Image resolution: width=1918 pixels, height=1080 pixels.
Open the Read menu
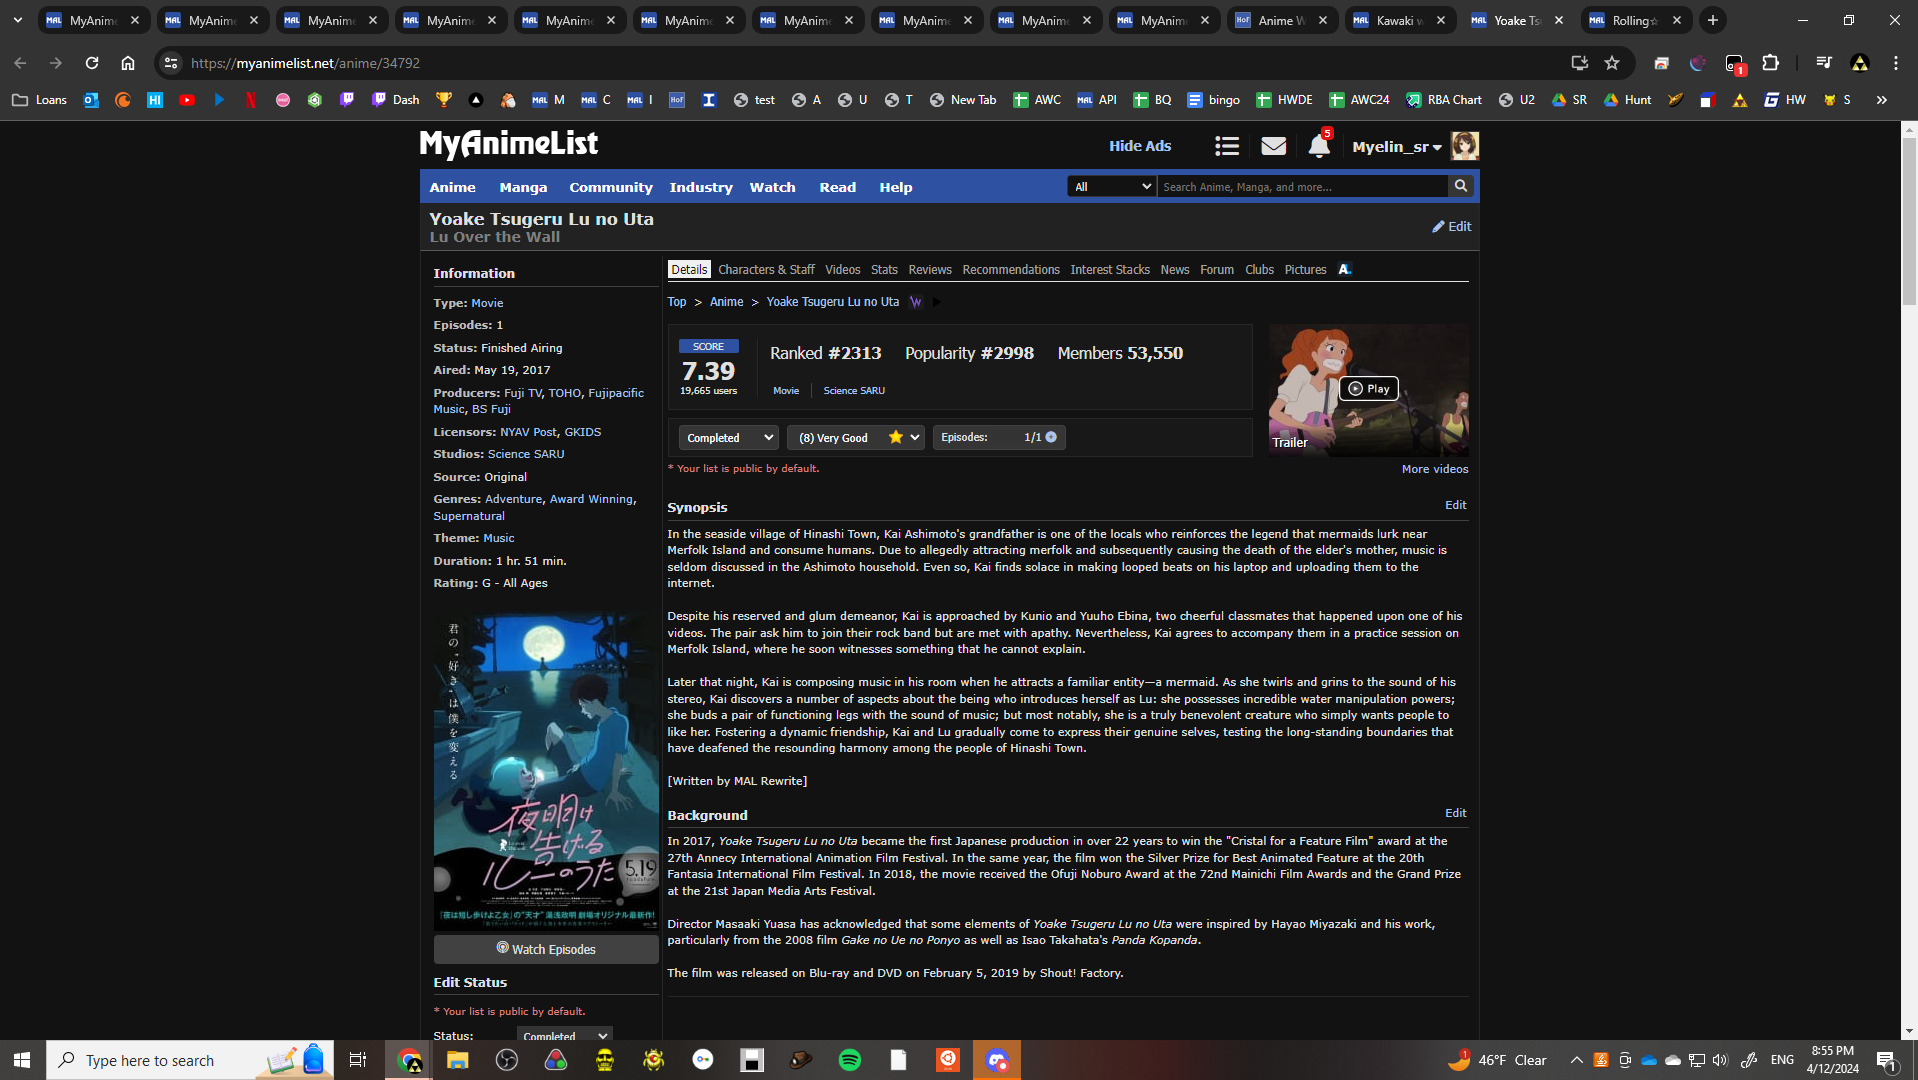[838, 187]
